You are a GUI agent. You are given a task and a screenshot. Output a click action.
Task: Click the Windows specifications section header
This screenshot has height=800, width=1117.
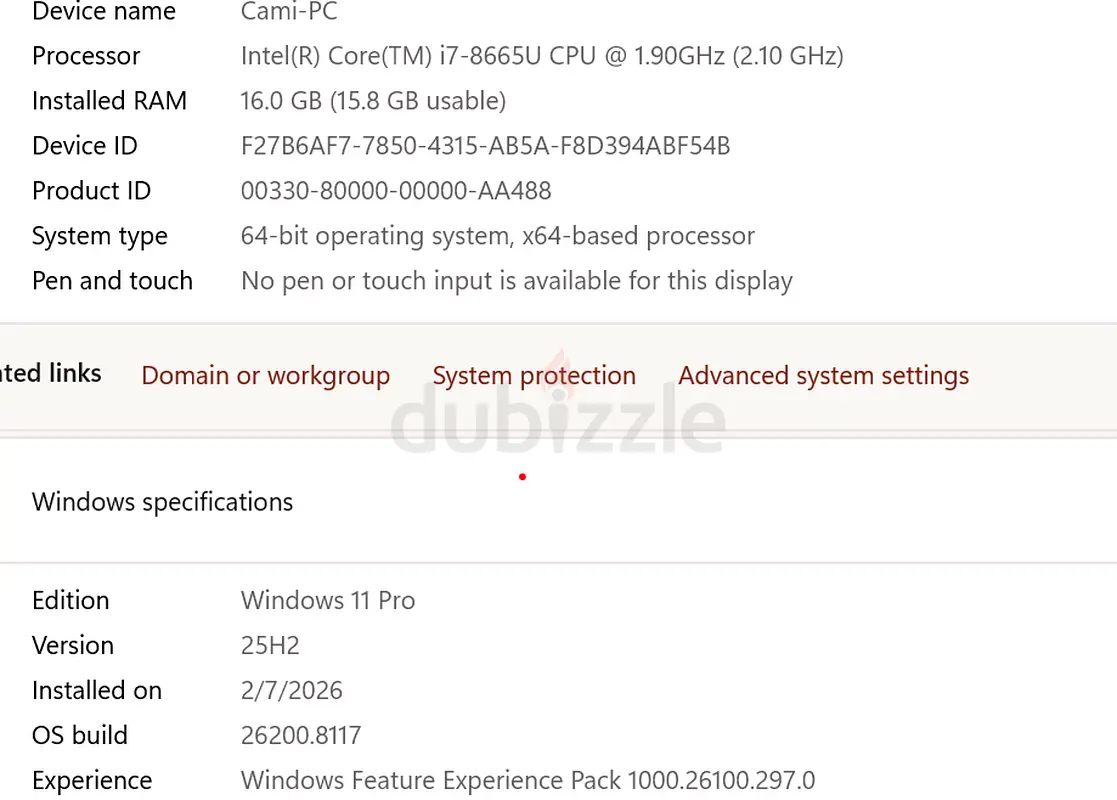point(162,502)
